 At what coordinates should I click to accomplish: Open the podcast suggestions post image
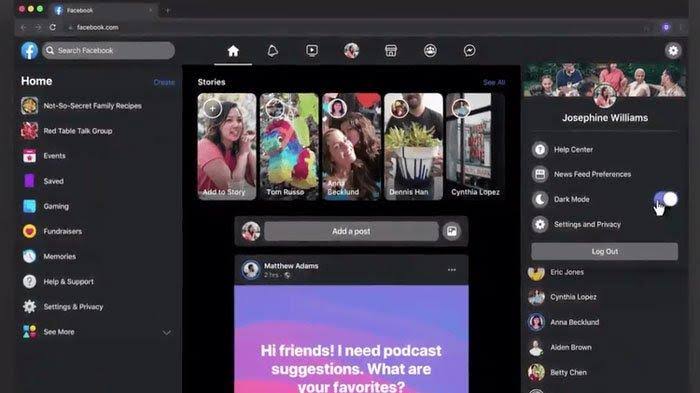[x=351, y=339]
